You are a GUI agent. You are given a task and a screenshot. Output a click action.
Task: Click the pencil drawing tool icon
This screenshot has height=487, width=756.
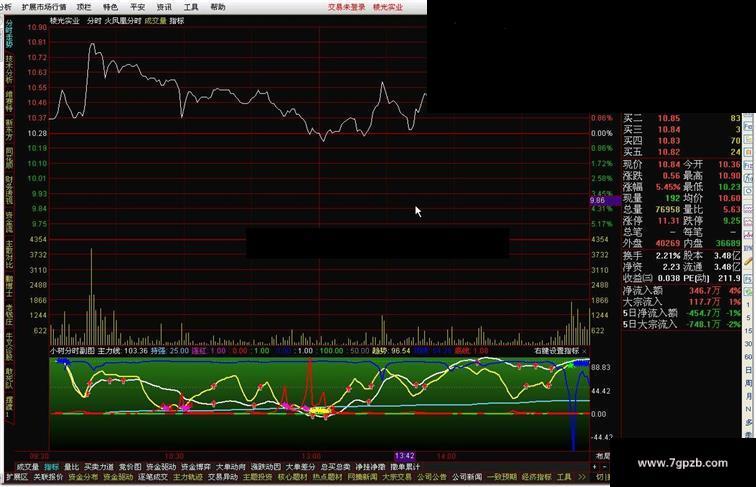coord(748,261)
